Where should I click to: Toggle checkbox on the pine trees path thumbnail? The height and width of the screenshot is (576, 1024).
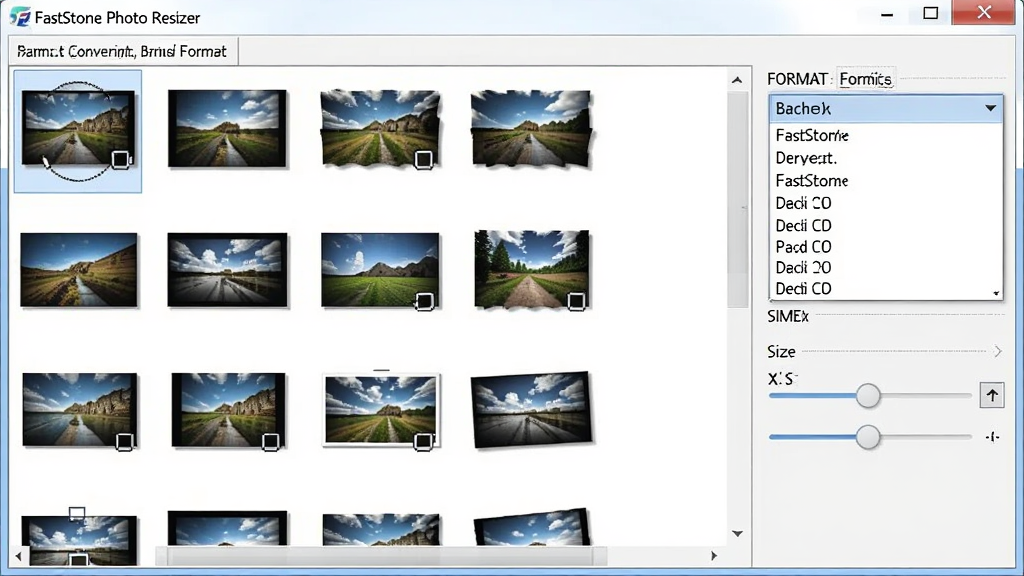click(x=576, y=301)
